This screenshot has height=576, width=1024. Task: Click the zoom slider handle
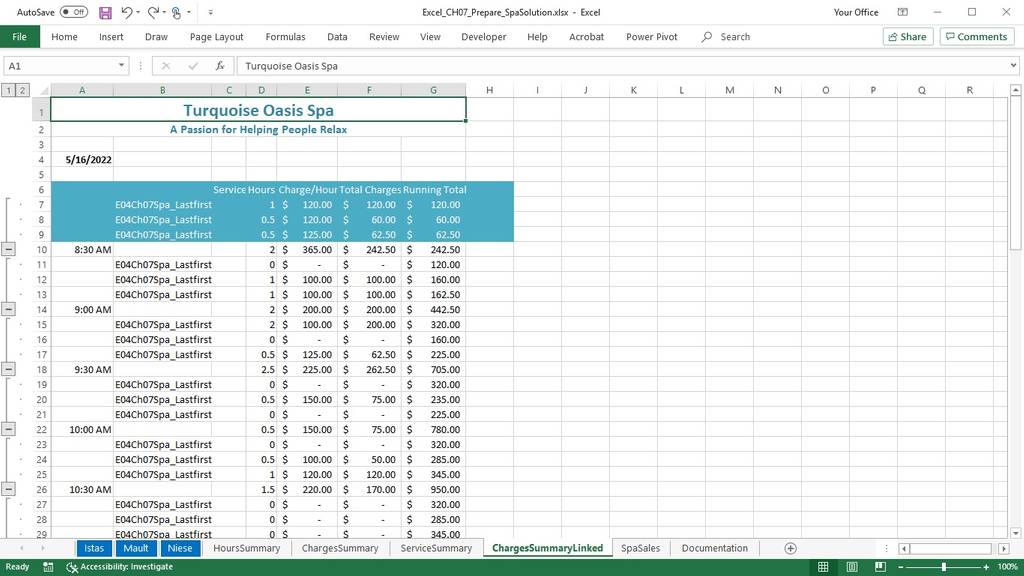pyautogui.click(x=943, y=567)
